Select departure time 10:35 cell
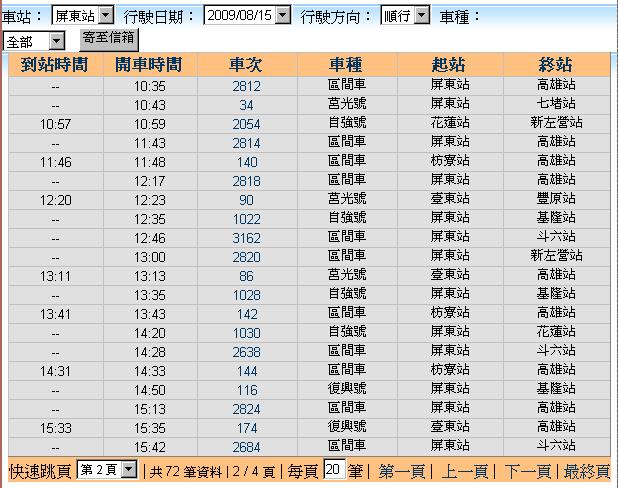Viewport: 618px width, 488px height. 150,86
